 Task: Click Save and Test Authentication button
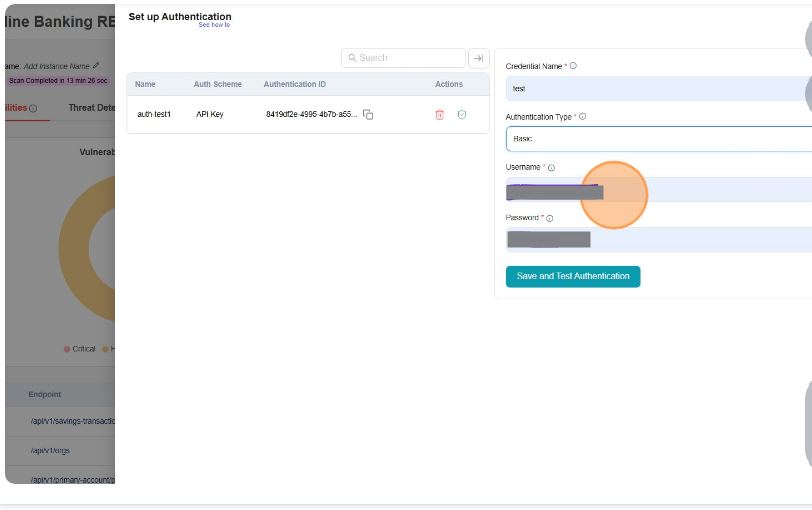[573, 276]
